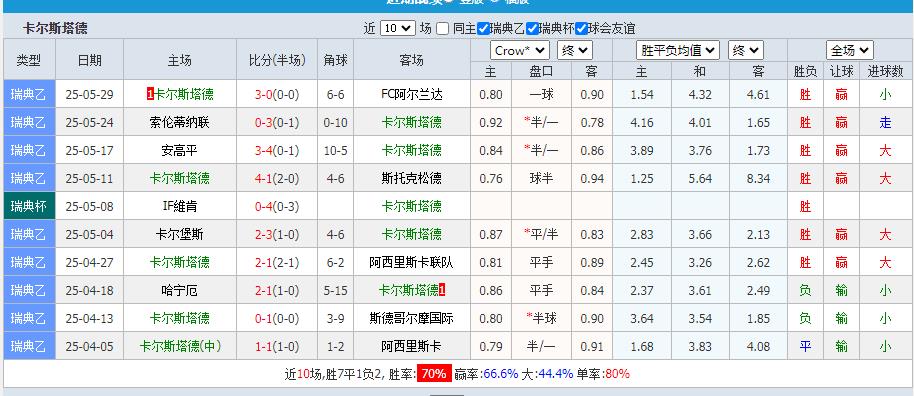Click corner count 5-15
The width and height of the screenshot is (914, 396).
pyautogui.click(x=335, y=290)
